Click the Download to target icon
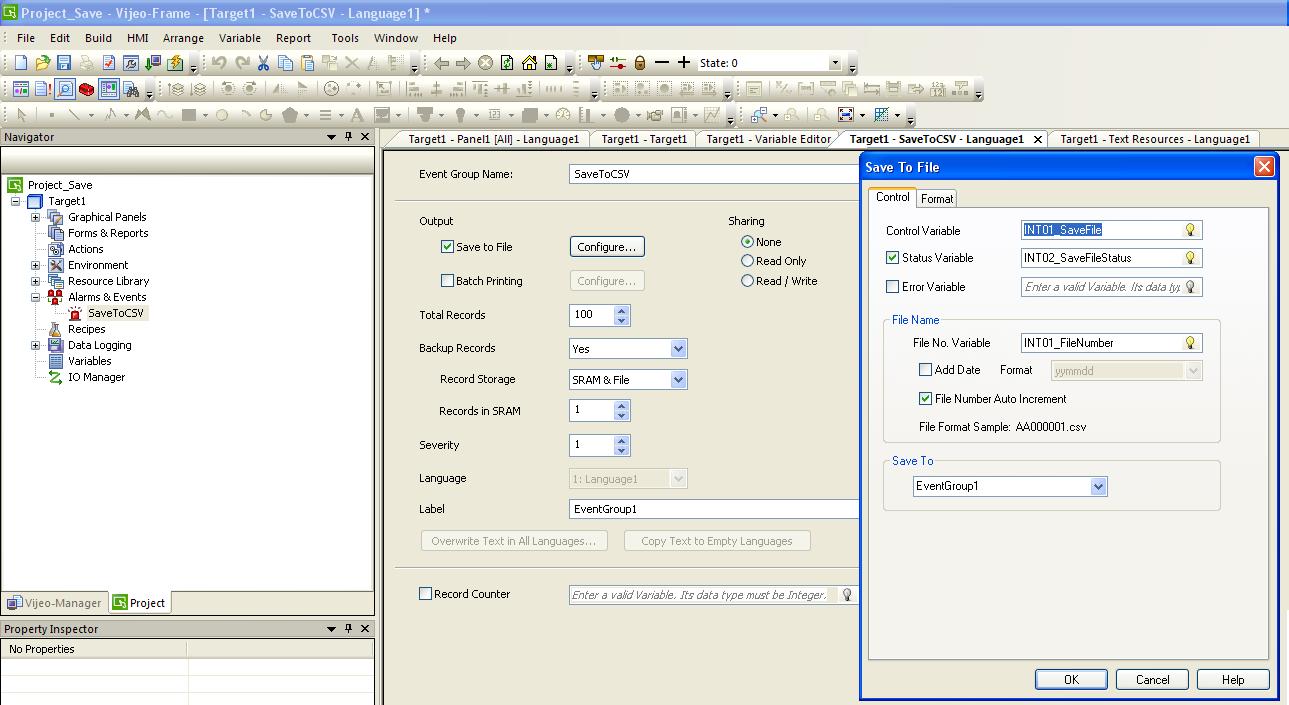 click(153, 63)
